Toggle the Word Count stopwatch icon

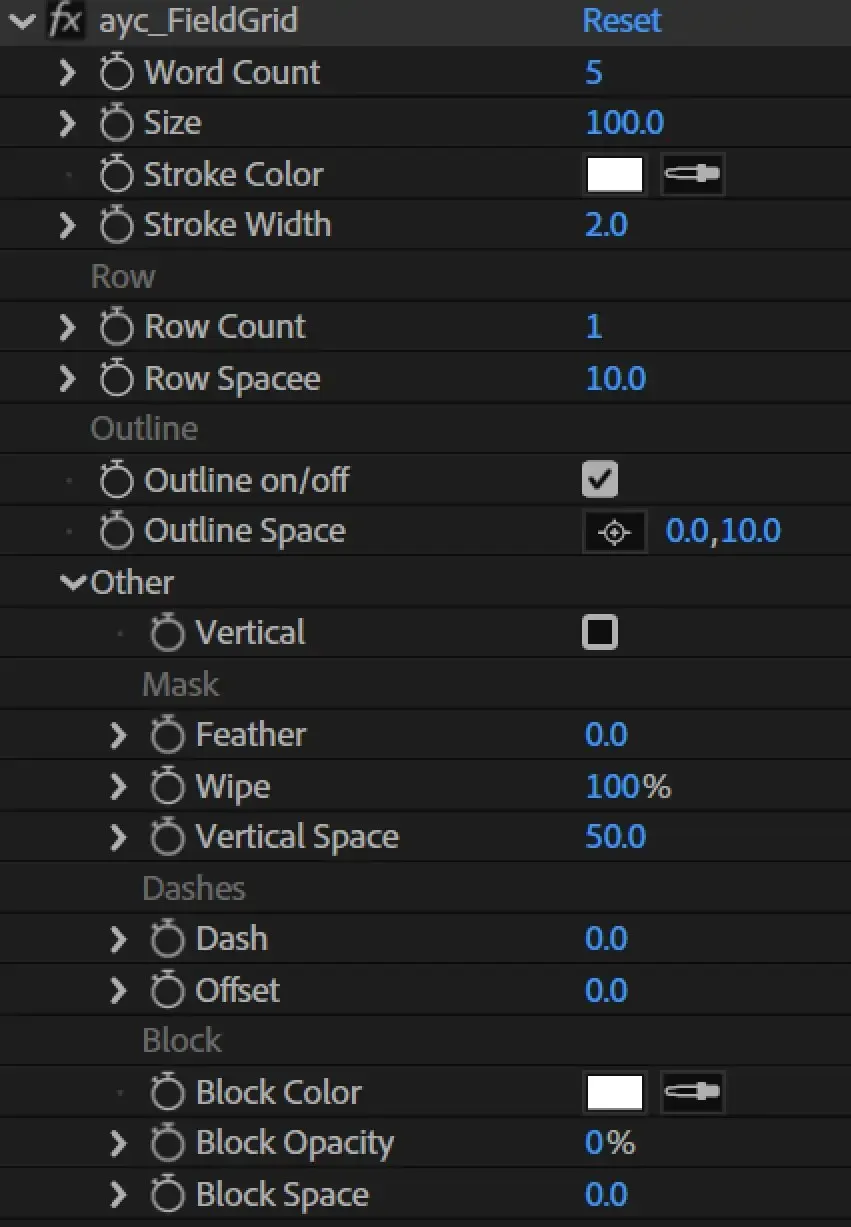[x=117, y=73]
